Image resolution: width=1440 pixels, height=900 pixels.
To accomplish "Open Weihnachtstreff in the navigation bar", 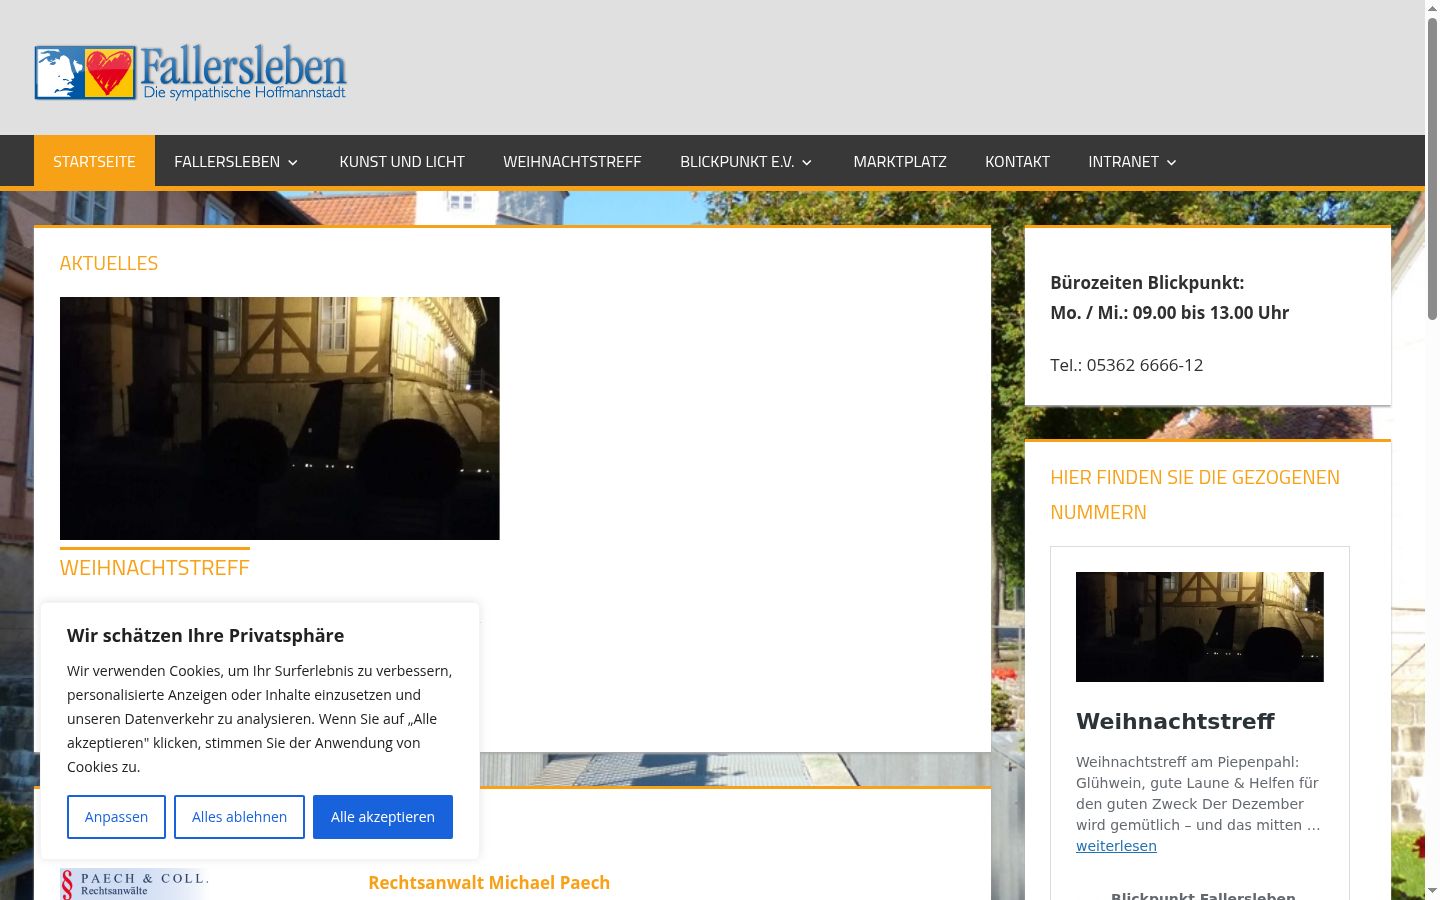I will (572, 161).
